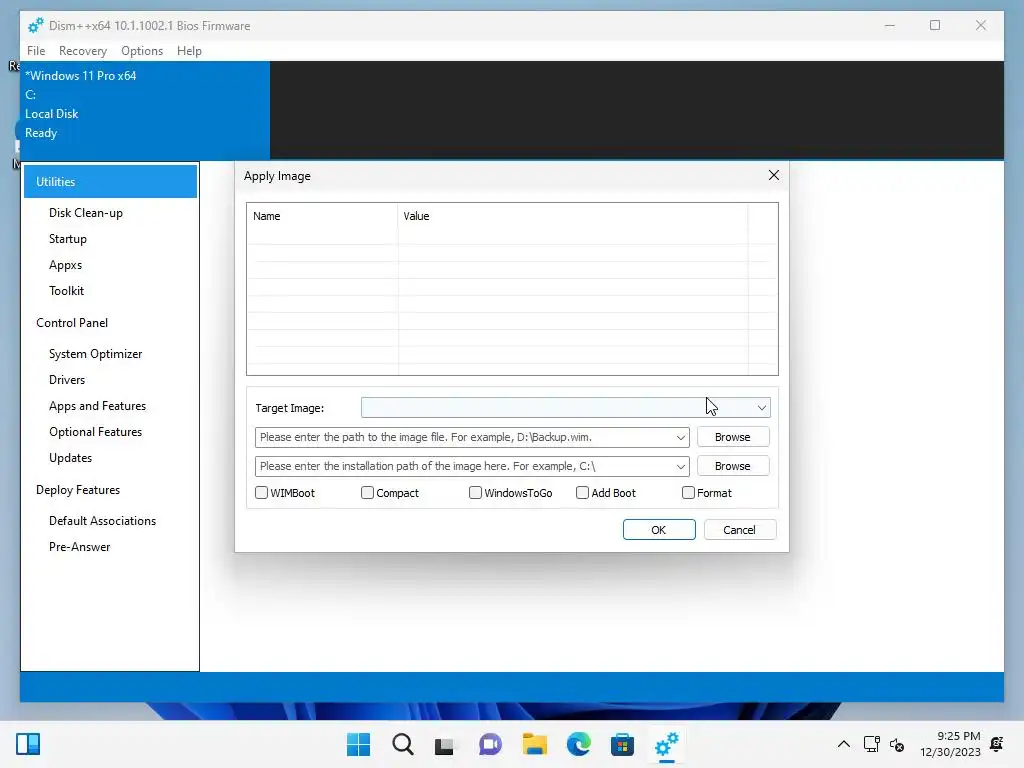This screenshot has height=768, width=1024.
Task: Open Disk Clean-up in sidebar
Action: pos(86,213)
